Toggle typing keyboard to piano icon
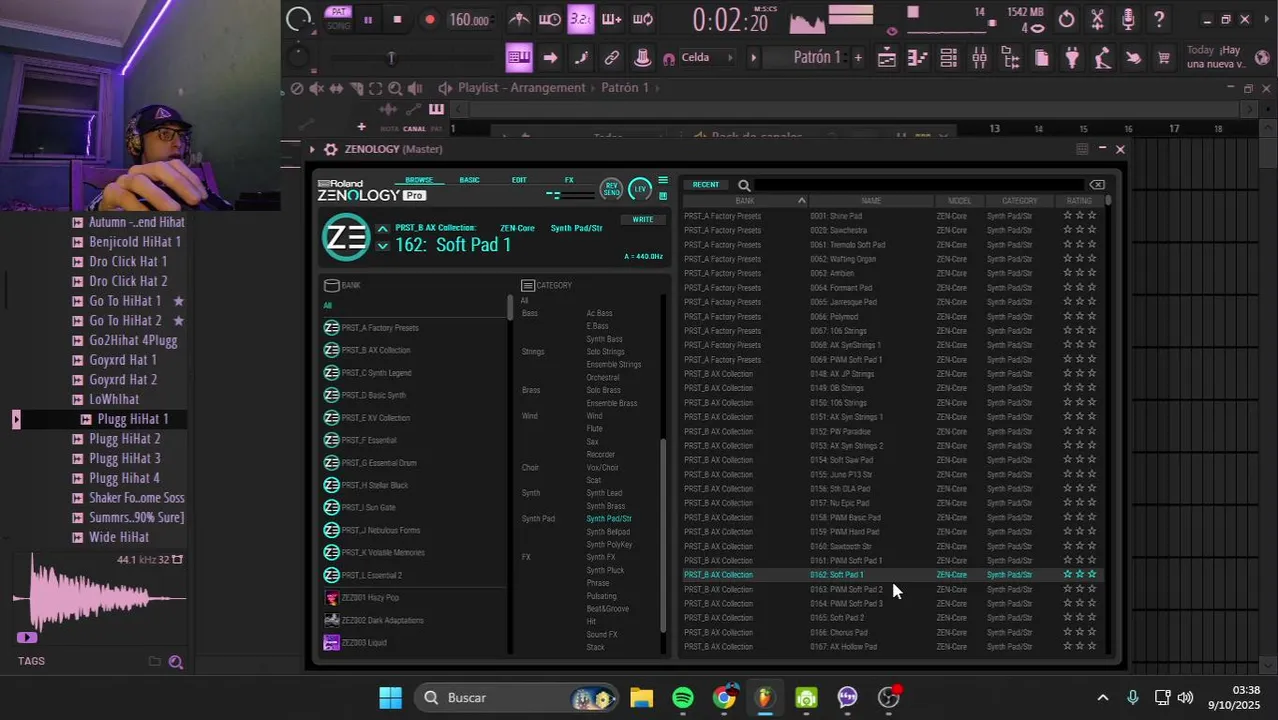 coord(519,57)
